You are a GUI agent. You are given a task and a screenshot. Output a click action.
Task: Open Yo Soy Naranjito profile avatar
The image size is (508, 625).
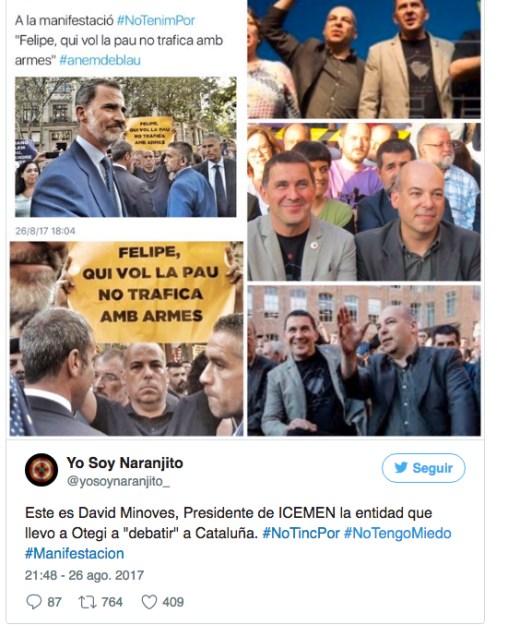(41, 470)
